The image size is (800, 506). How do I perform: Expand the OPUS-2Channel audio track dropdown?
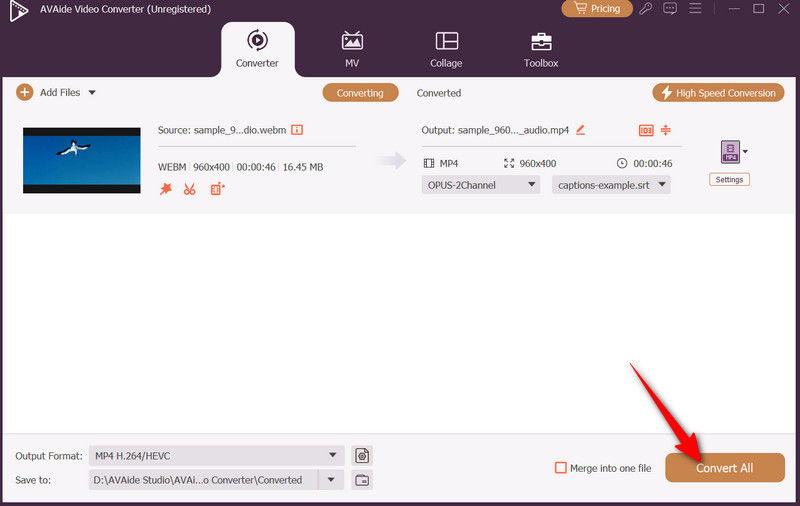(481, 185)
